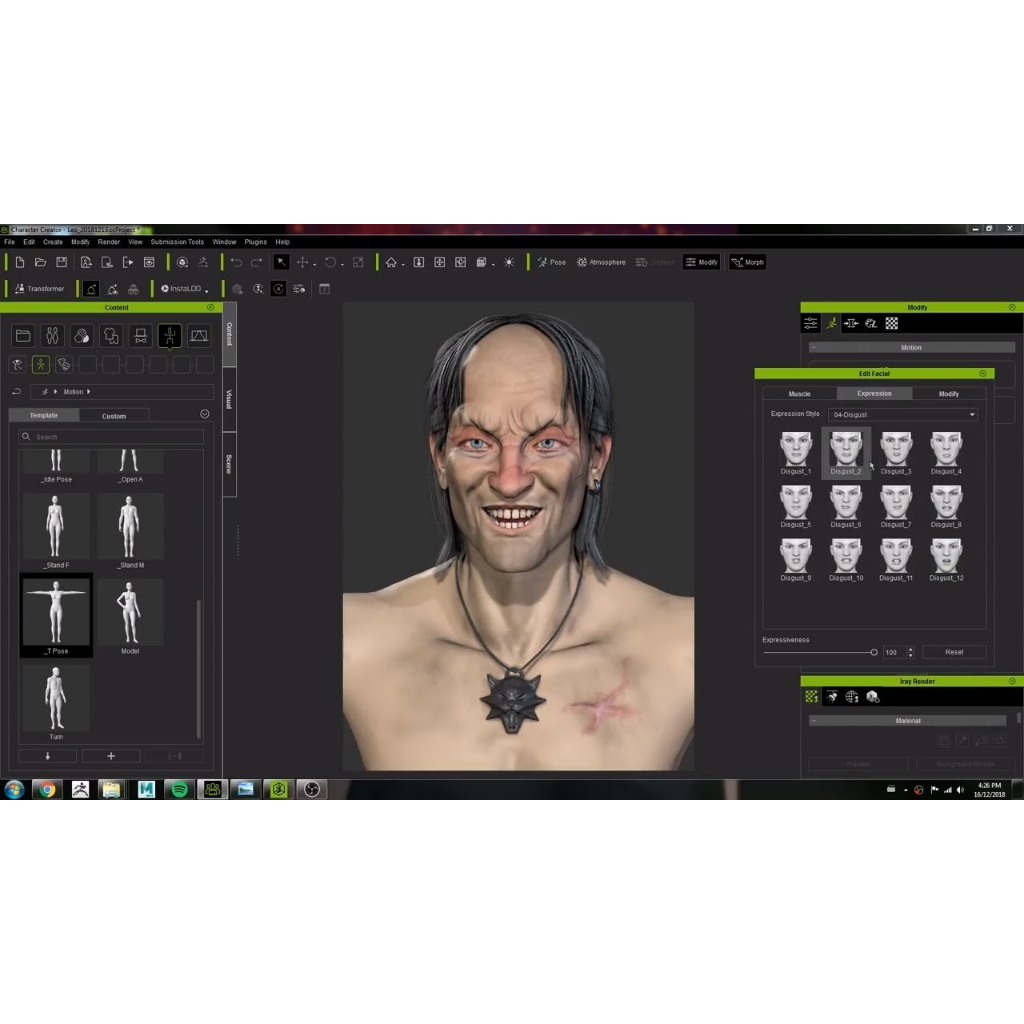Screen dimensions: 1024x1024
Task: Increase the Expressiveness value stepper
Action: (910, 649)
